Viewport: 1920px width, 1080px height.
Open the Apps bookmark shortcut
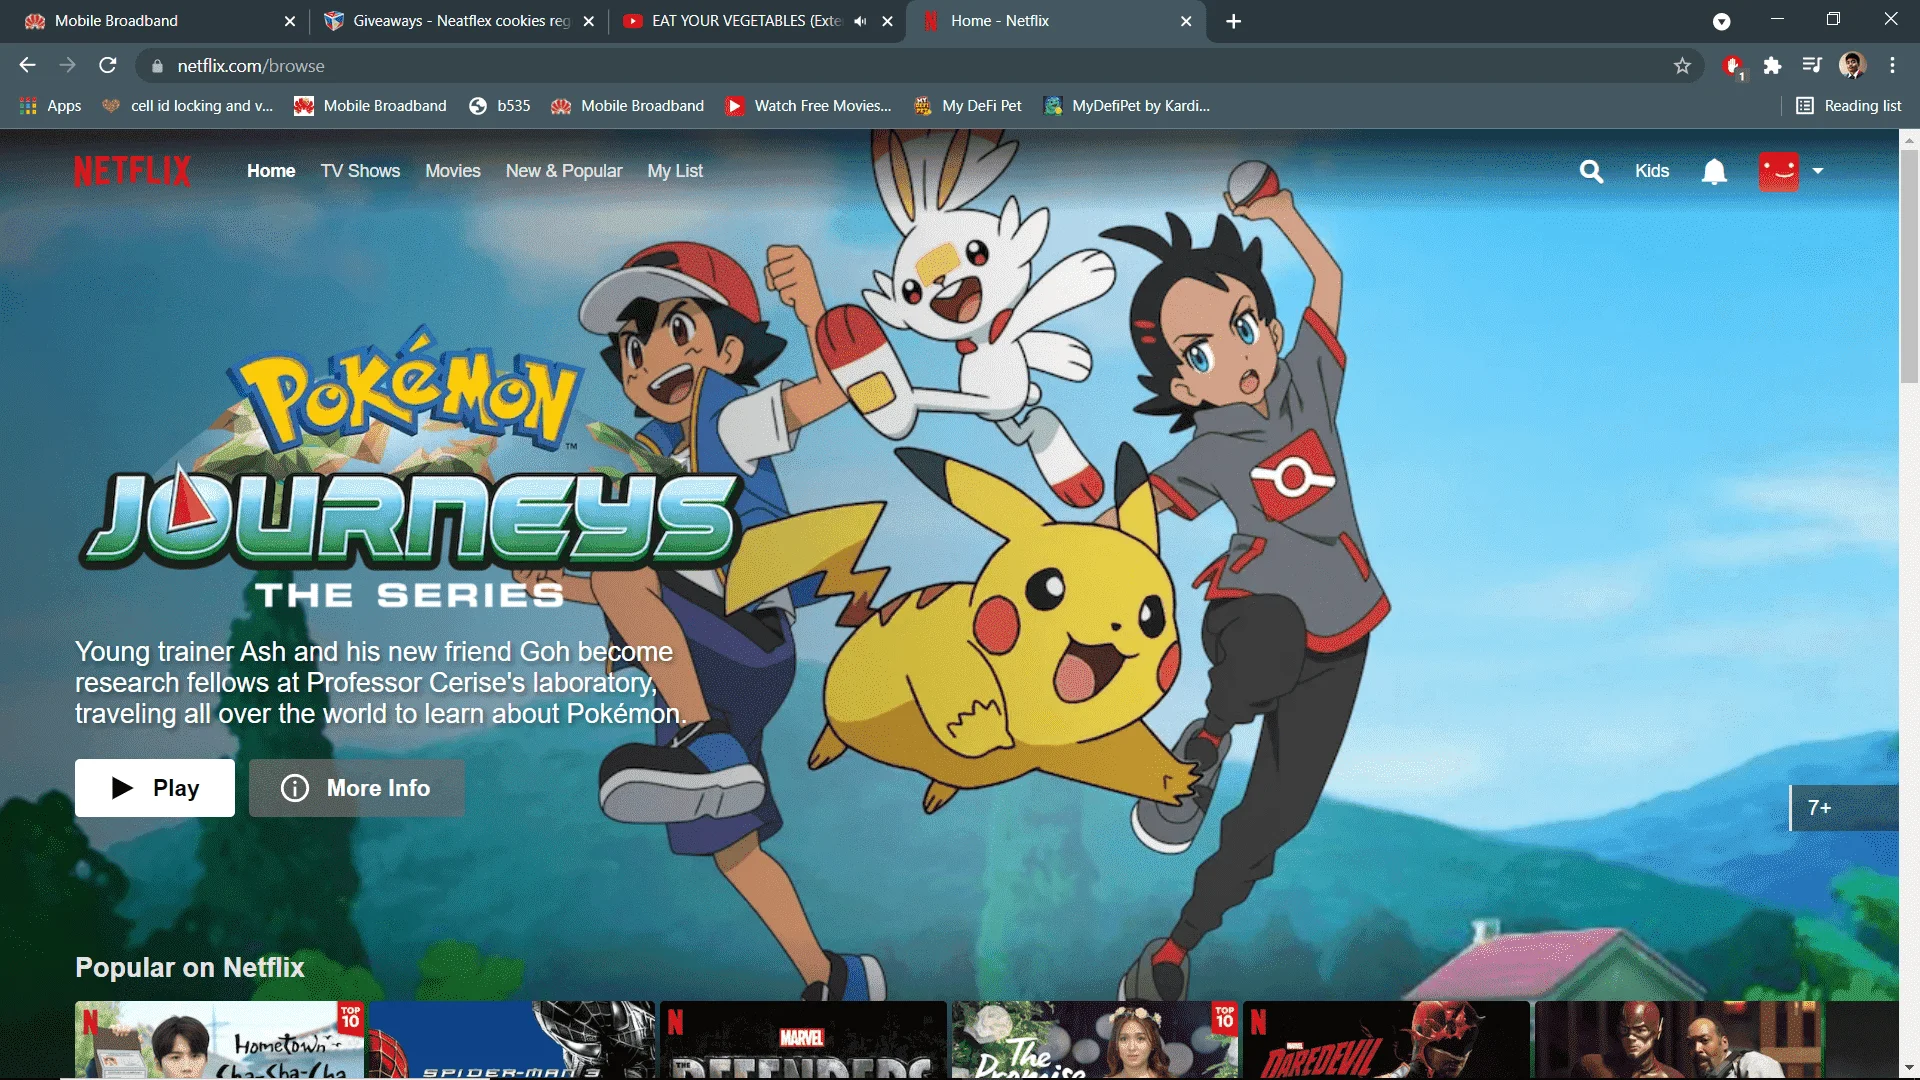(x=50, y=106)
